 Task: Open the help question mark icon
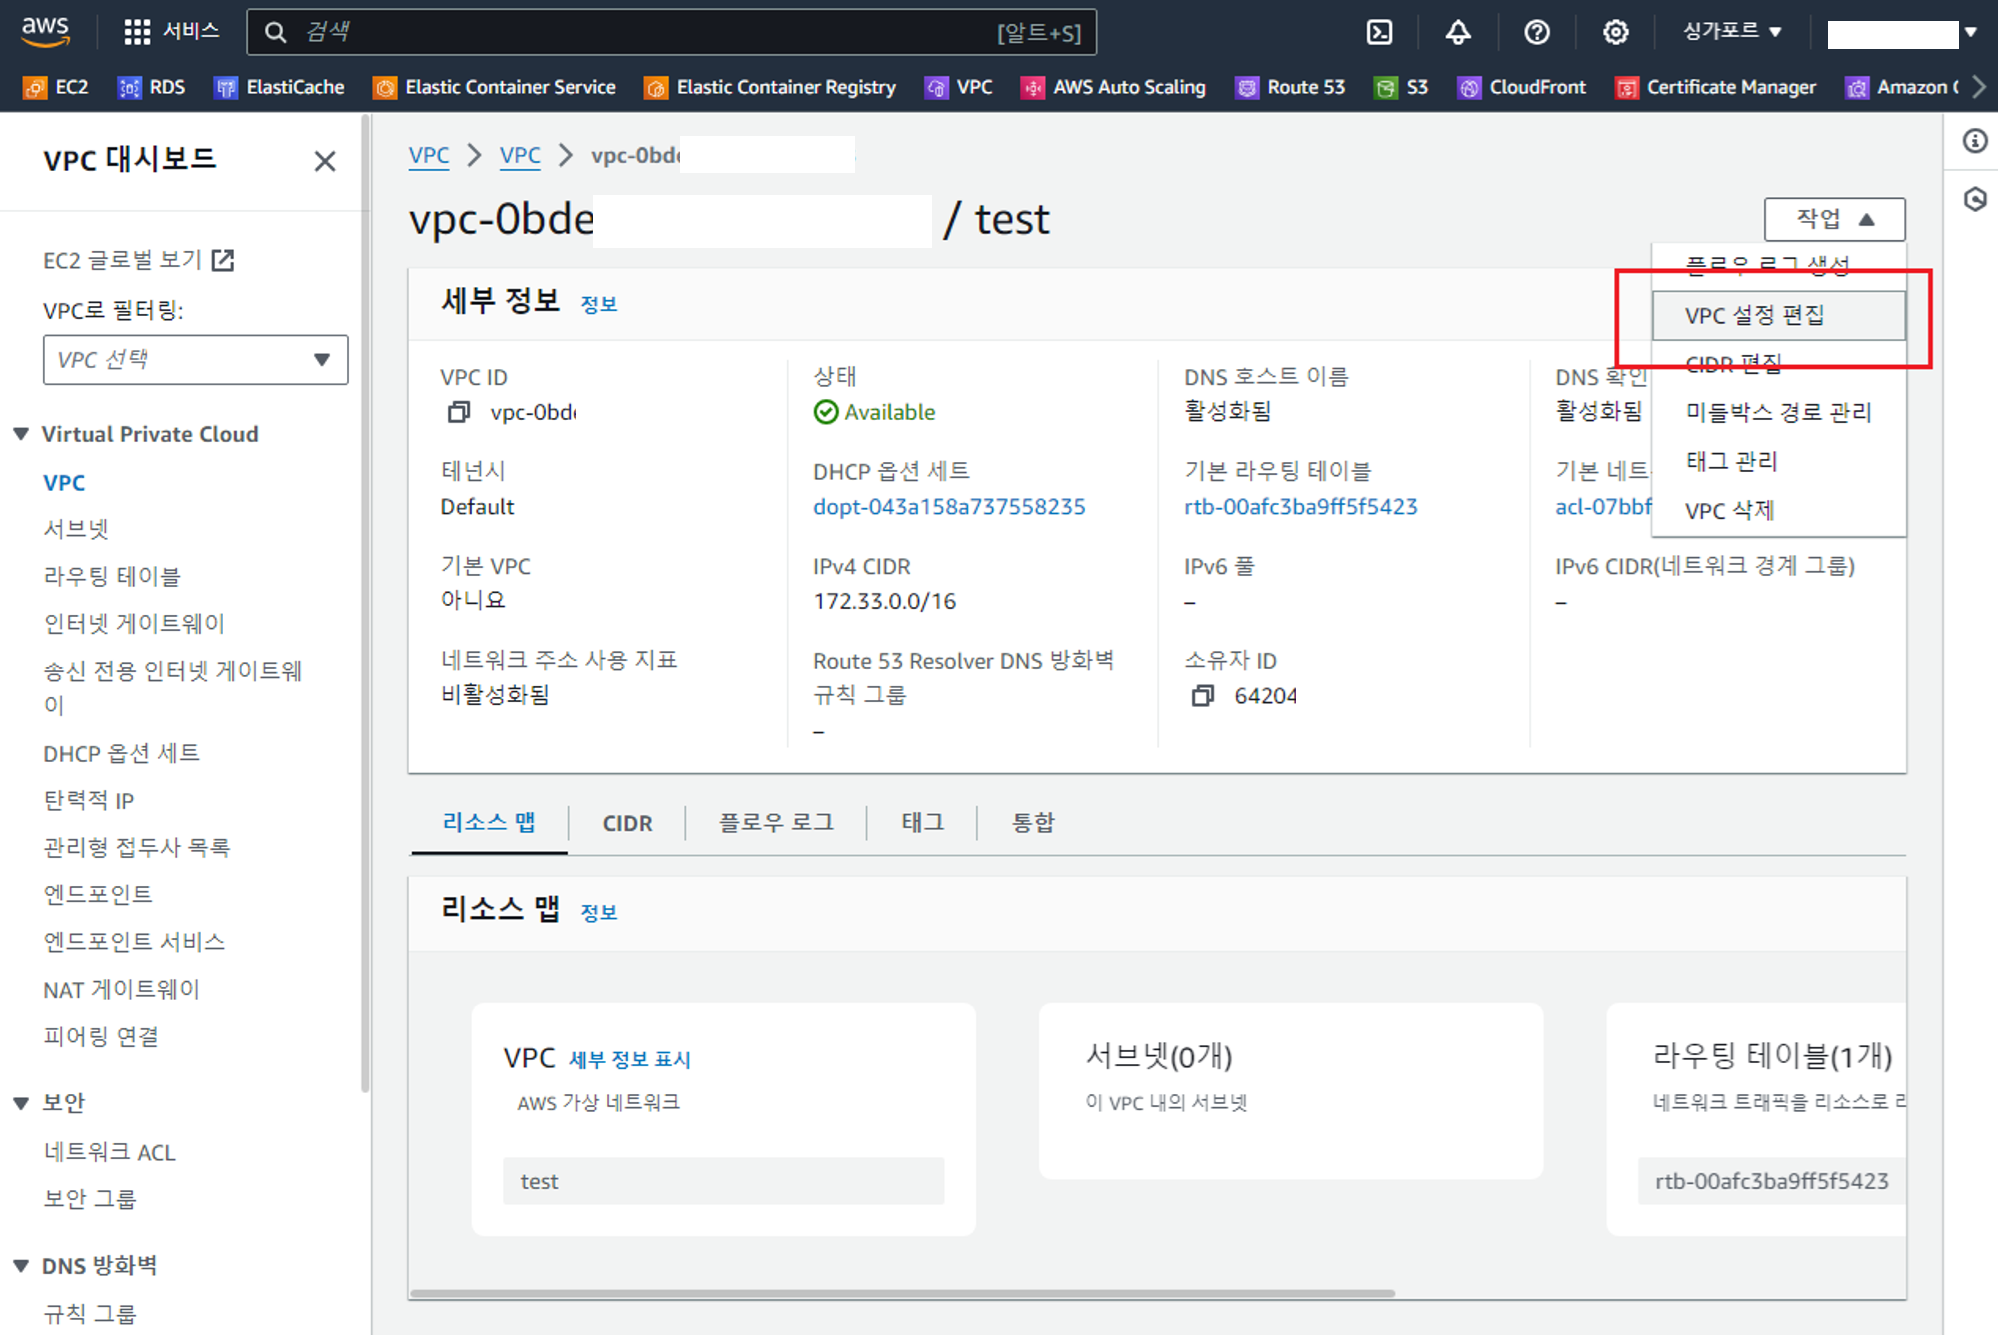(1537, 32)
